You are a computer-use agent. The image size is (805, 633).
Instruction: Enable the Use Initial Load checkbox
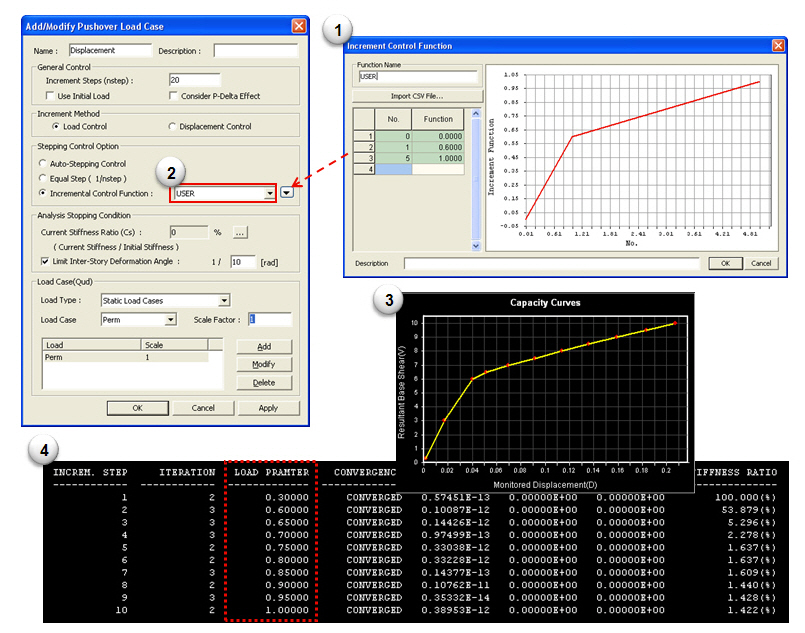click(51, 96)
